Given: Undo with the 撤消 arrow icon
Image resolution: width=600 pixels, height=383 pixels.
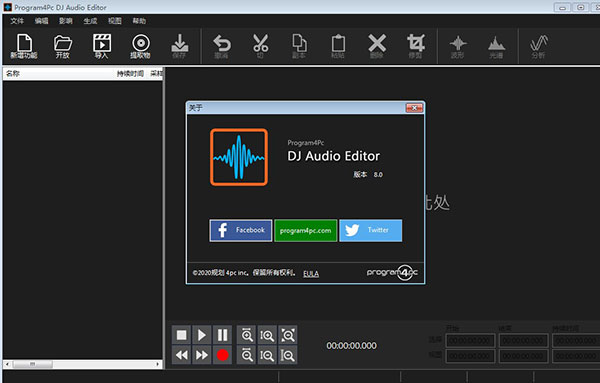Looking at the screenshot, I should click(222, 46).
